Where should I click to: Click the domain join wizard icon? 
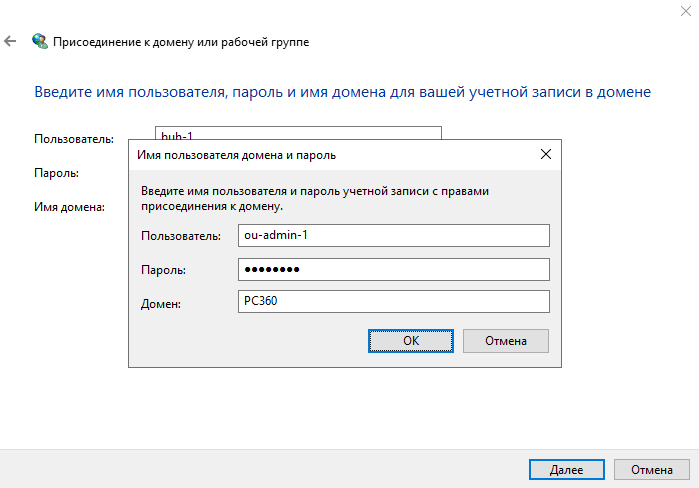[39, 42]
